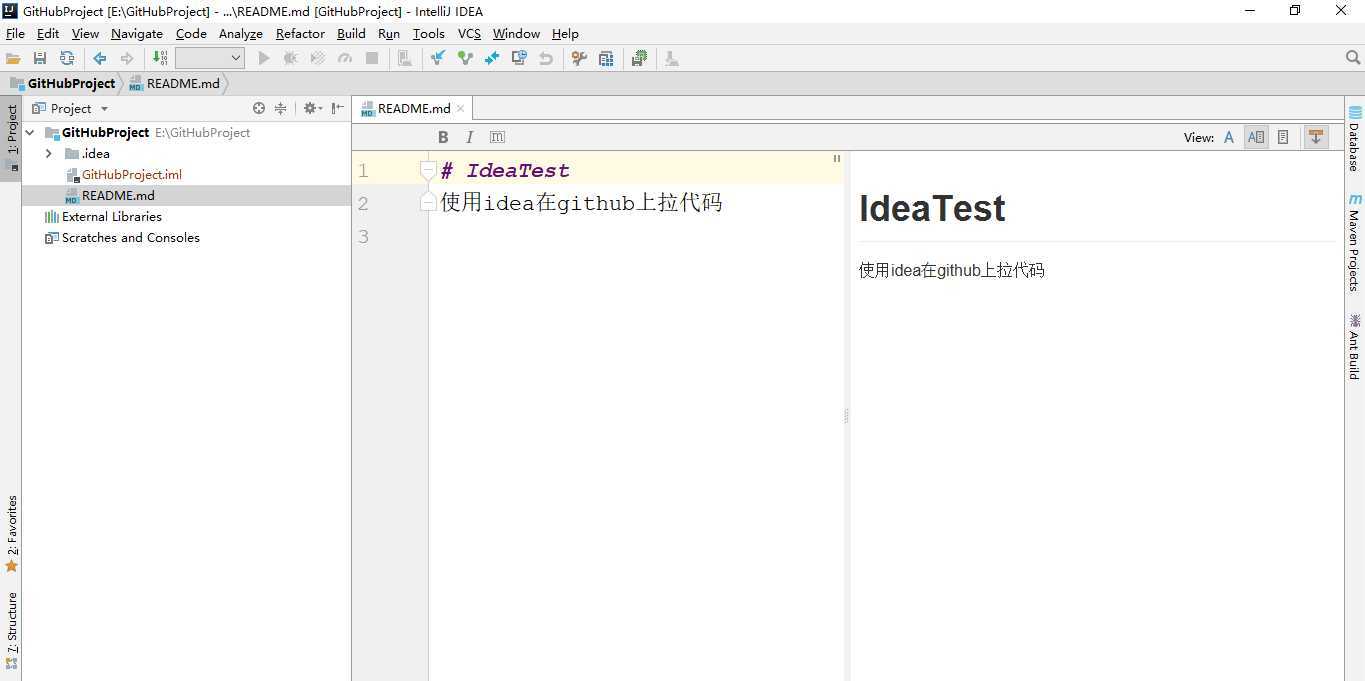The width and height of the screenshot is (1365, 681).
Task: Select the GitHubProject.iml file
Action: [124, 174]
